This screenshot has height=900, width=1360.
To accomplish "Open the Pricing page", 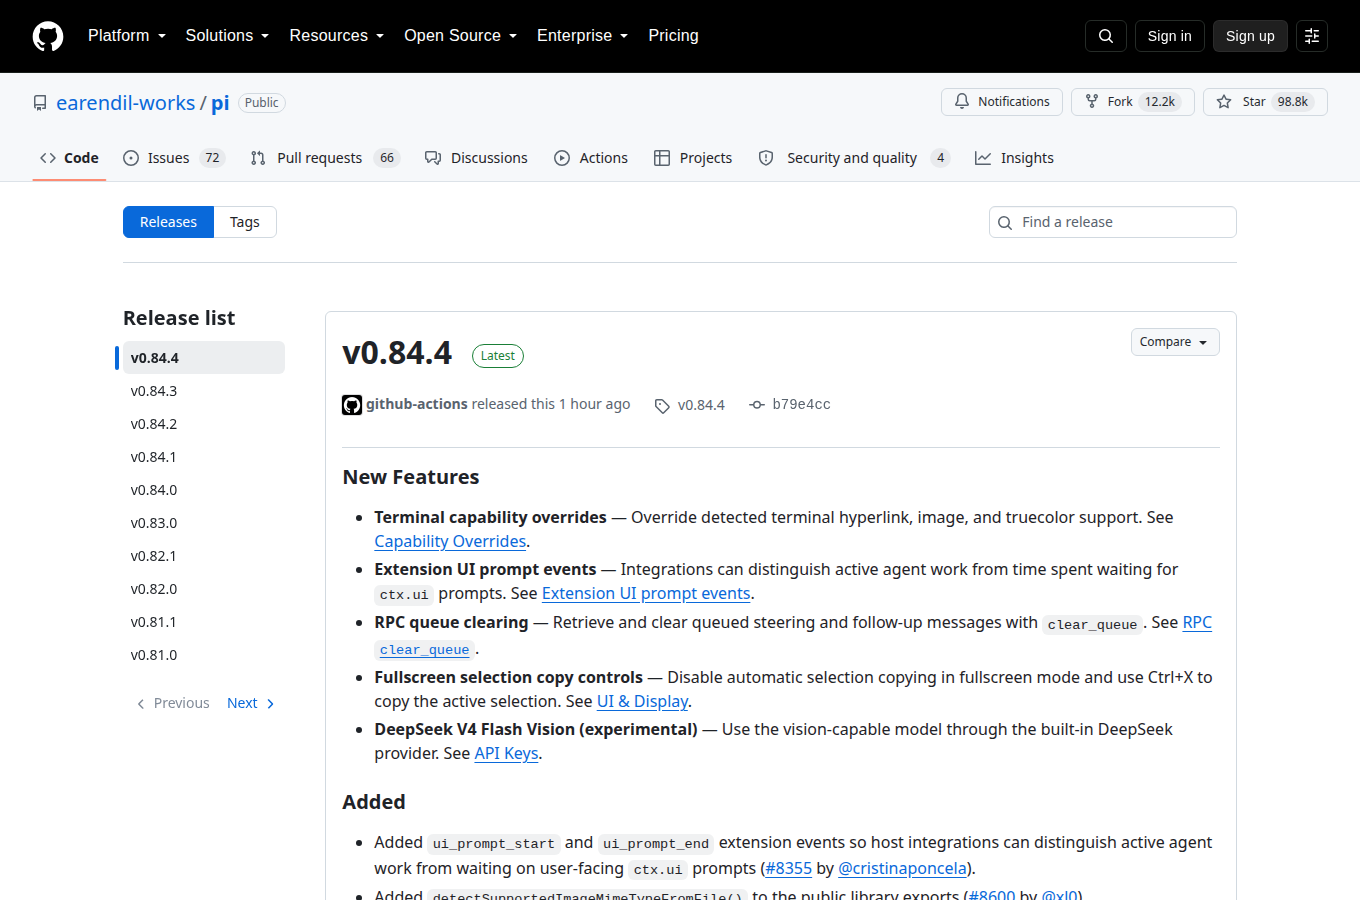I will tap(673, 36).
